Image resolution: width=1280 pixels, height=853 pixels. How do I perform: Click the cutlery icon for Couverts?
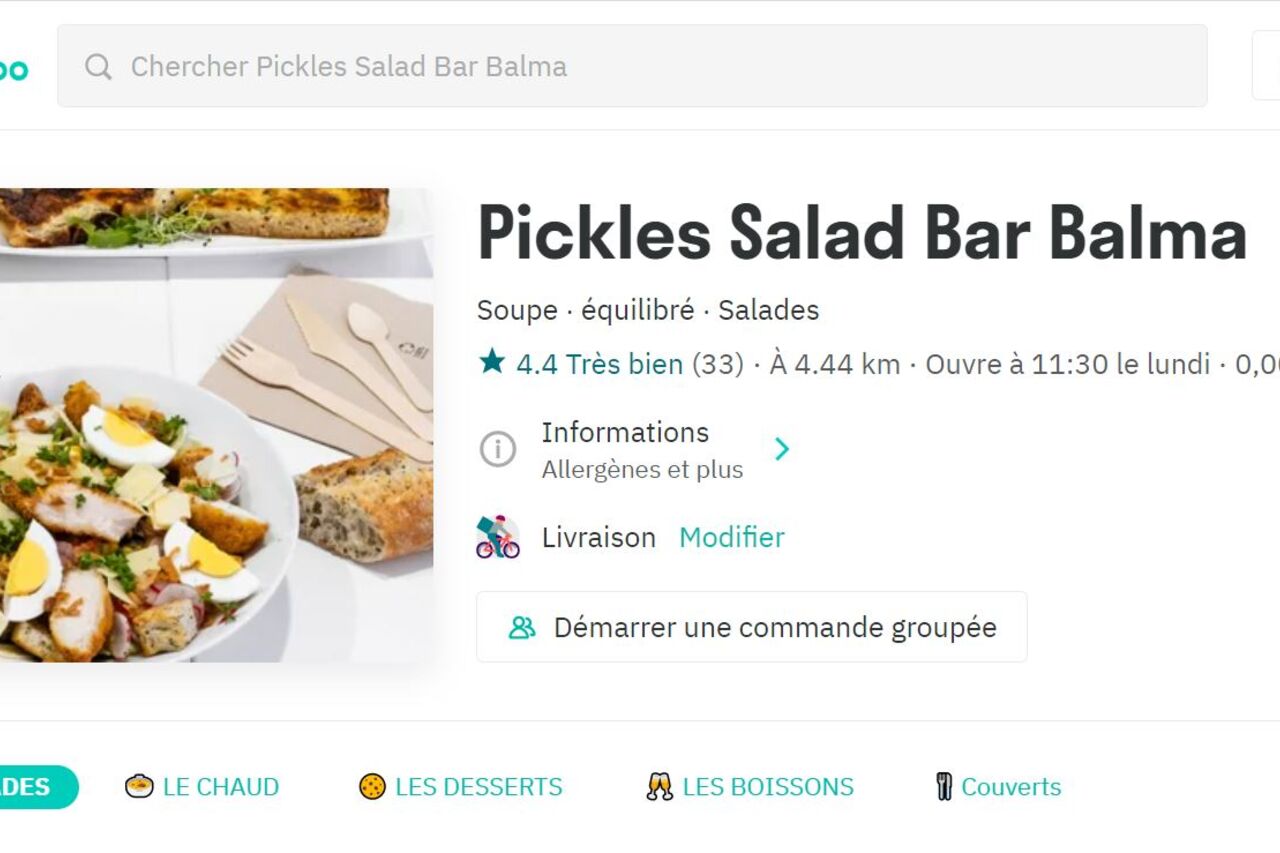(x=943, y=787)
